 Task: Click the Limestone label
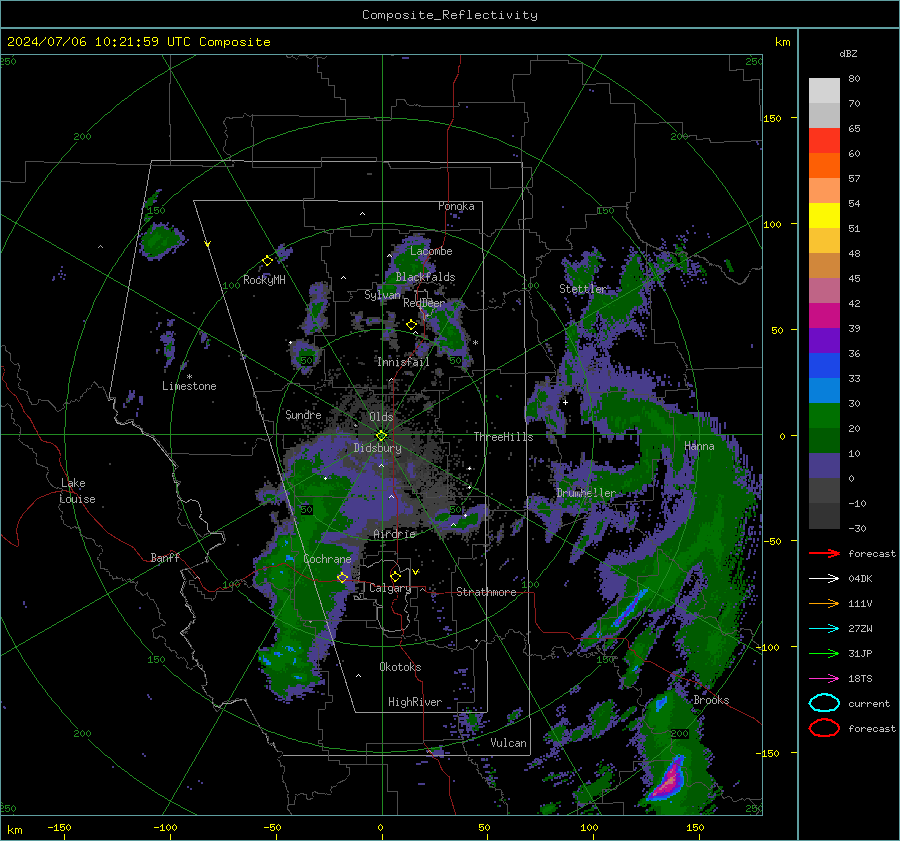point(189,386)
